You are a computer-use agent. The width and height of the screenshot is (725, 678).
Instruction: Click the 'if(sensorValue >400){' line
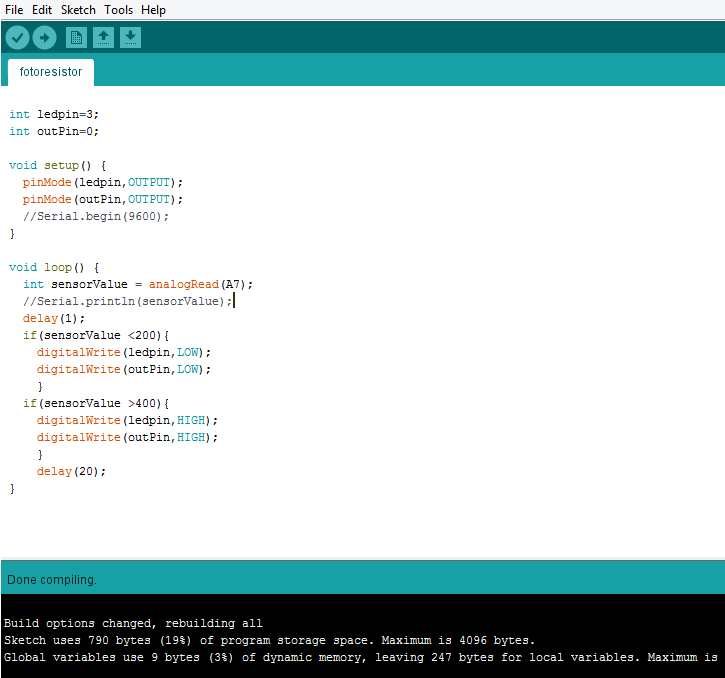[x=96, y=403]
